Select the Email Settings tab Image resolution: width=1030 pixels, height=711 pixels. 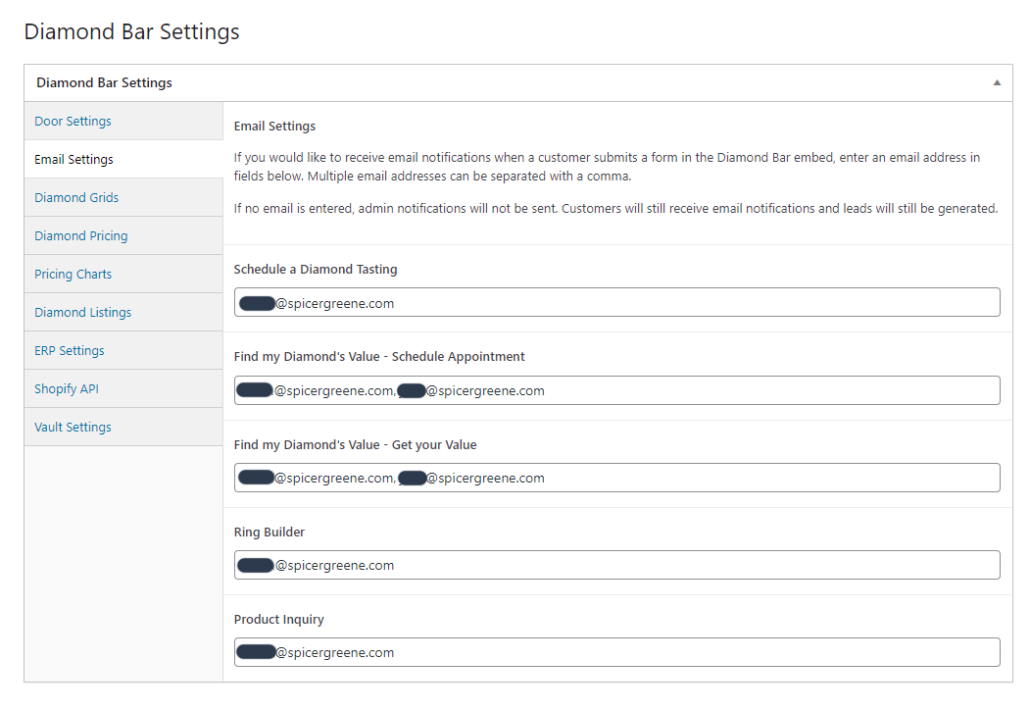coord(74,159)
